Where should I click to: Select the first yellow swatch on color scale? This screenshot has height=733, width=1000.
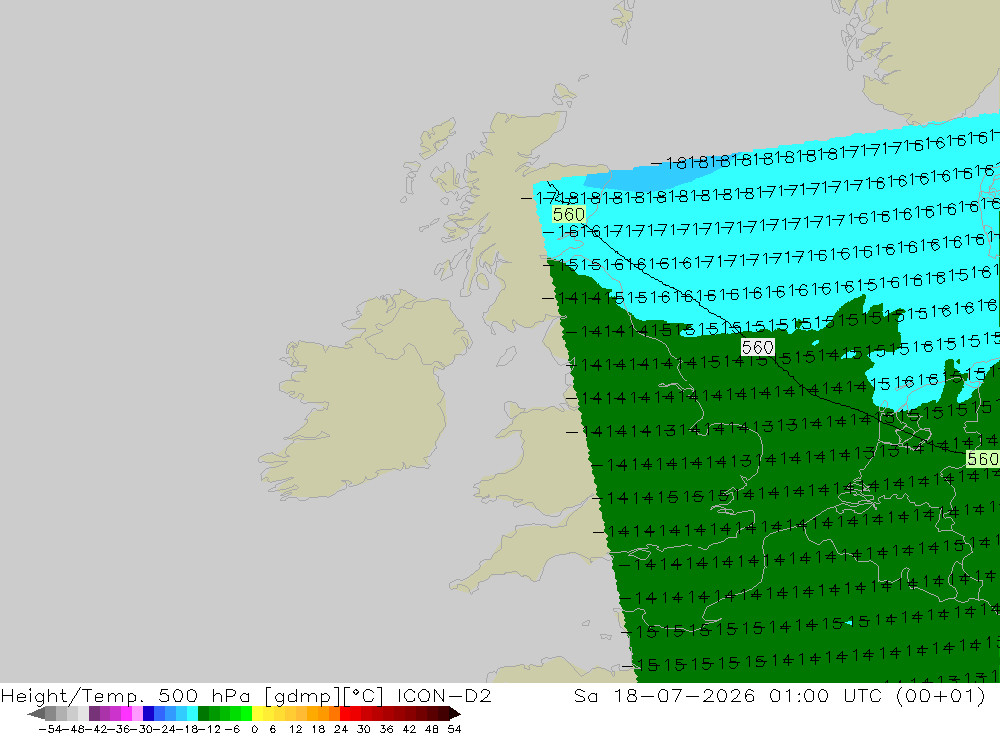258,714
